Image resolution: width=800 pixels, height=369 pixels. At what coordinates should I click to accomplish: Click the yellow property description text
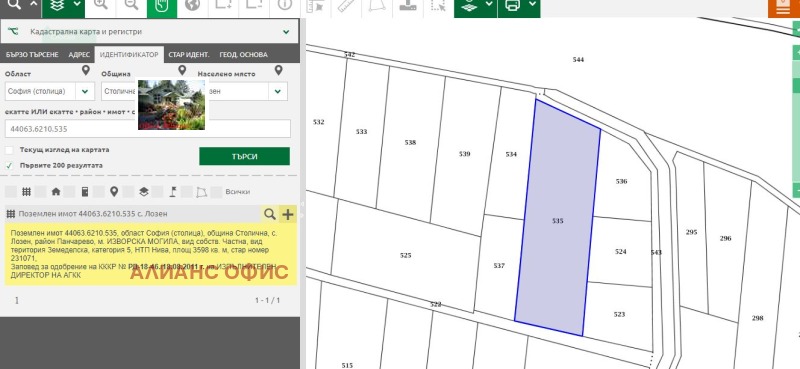151,254
